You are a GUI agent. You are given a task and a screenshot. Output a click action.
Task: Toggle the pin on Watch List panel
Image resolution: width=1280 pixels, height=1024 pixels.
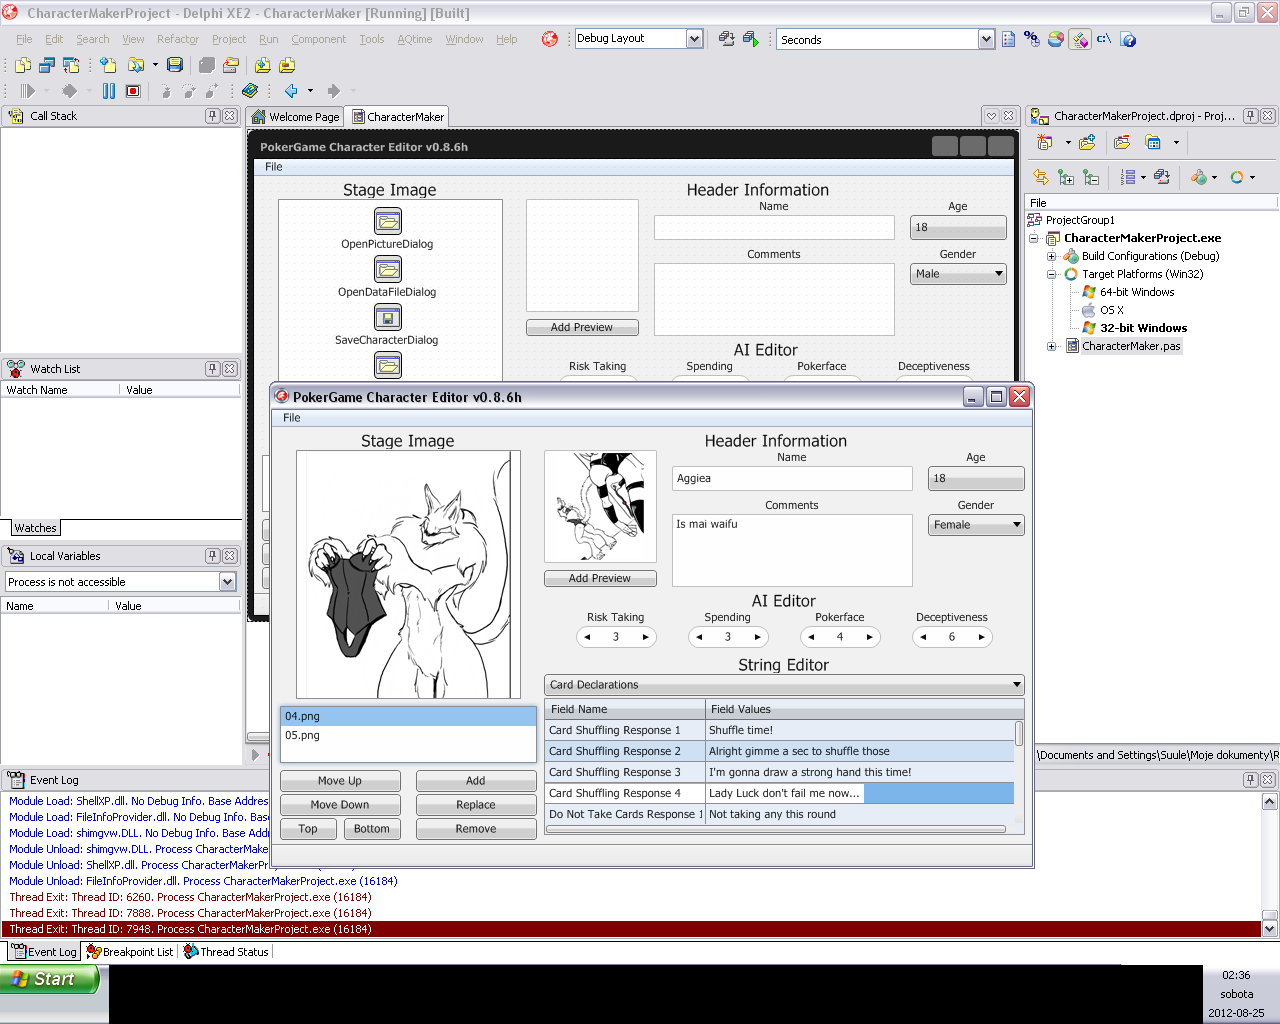point(212,369)
